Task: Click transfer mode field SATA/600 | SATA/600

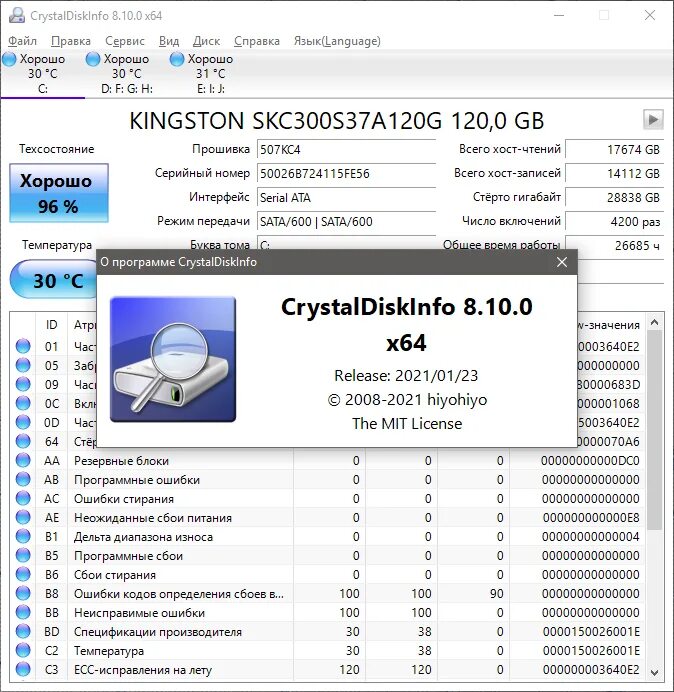Action: click(346, 221)
